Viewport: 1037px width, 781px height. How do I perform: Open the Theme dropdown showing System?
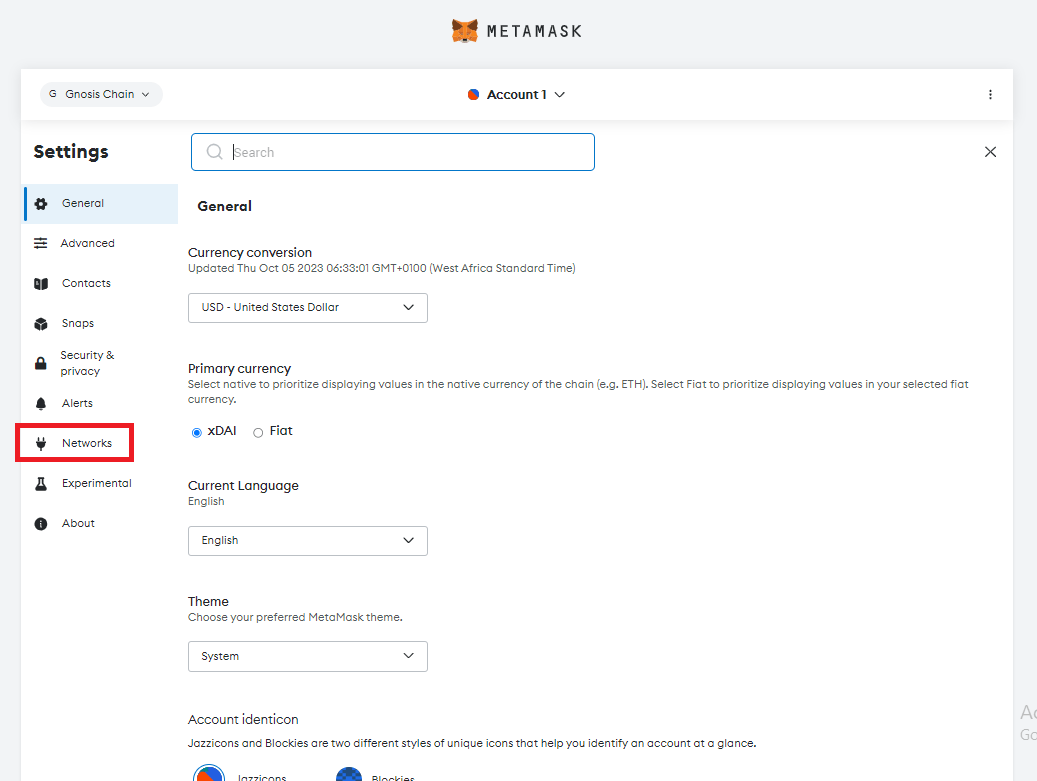click(x=307, y=656)
